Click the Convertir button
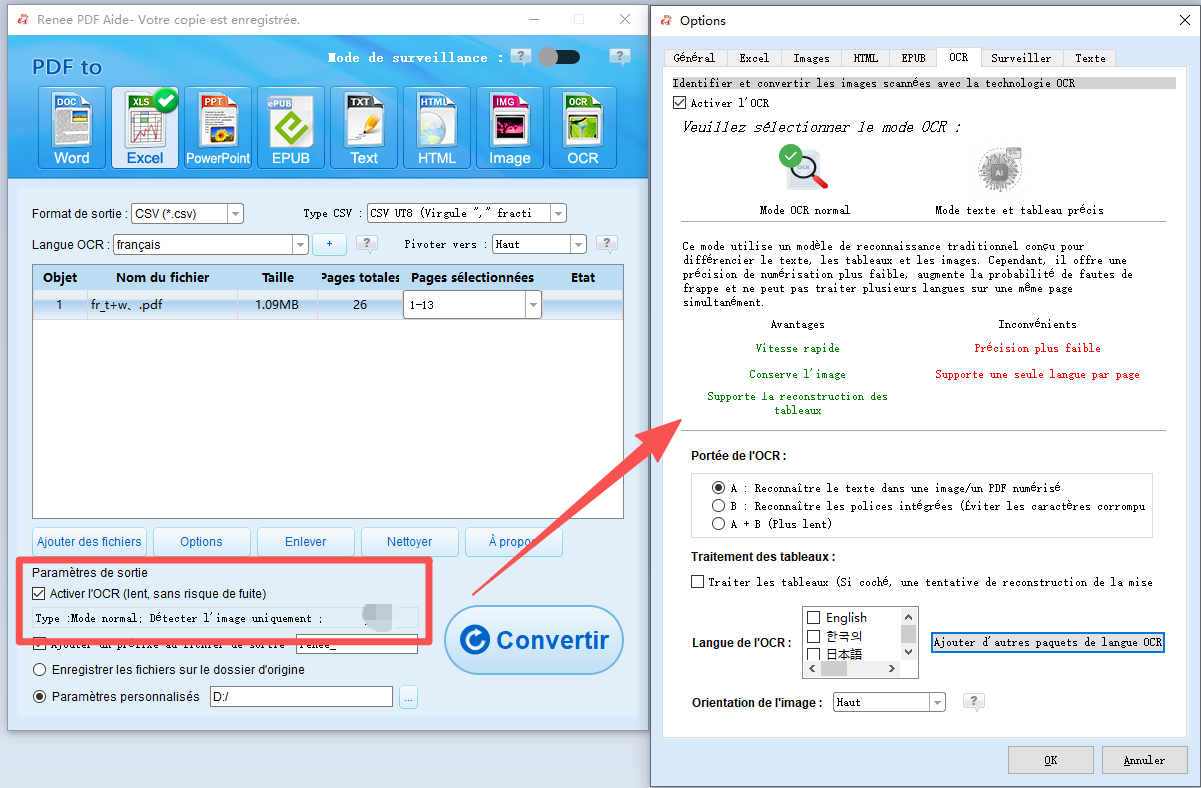The image size is (1201, 788). tap(534, 640)
